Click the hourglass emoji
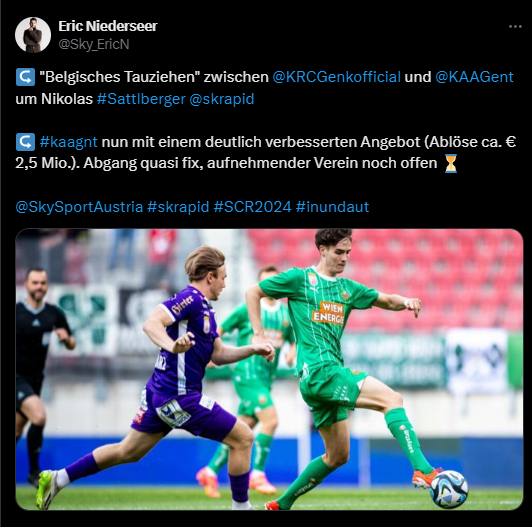Image resolution: width=532 pixels, height=527 pixels. tap(451, 163)
